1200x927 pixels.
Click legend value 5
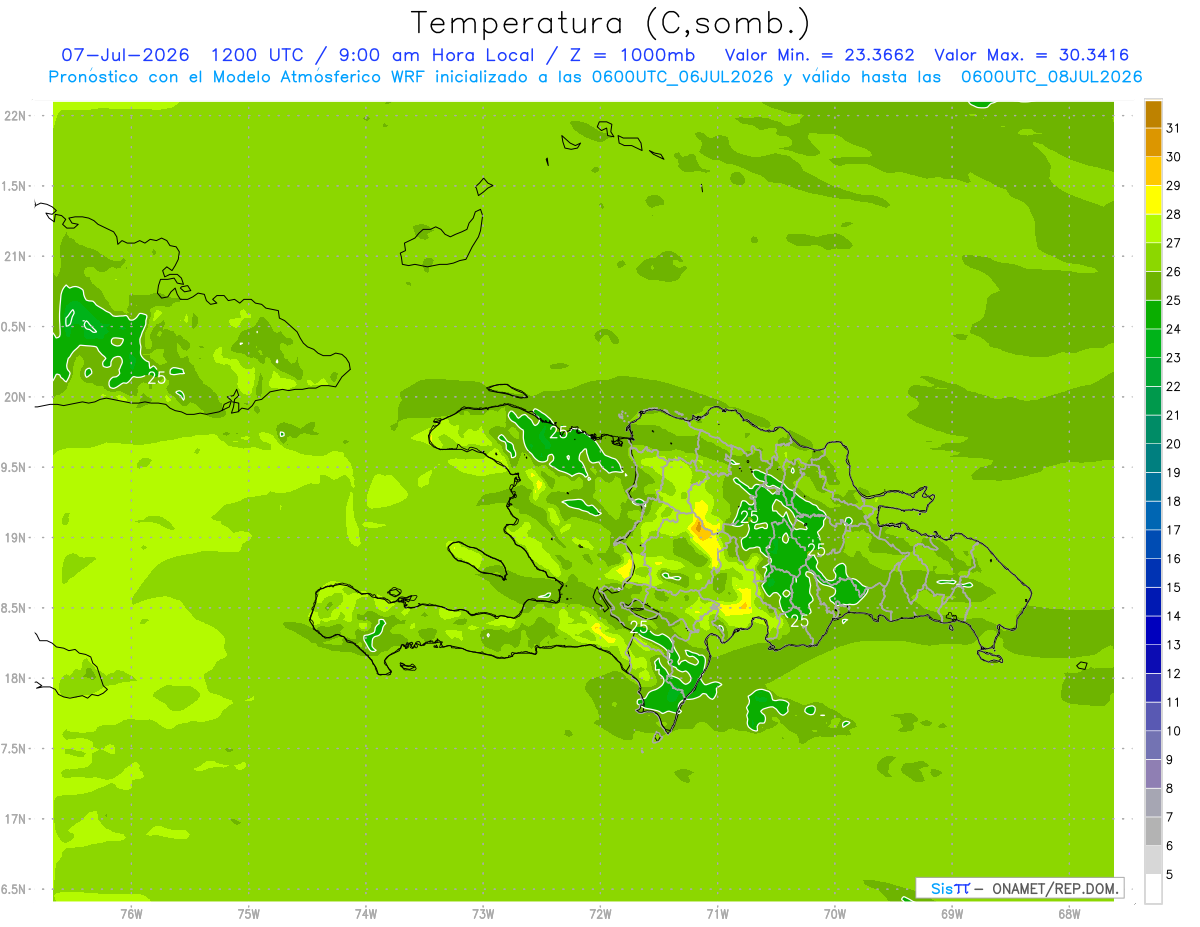pyautogui.click(x=1170, y=875)
